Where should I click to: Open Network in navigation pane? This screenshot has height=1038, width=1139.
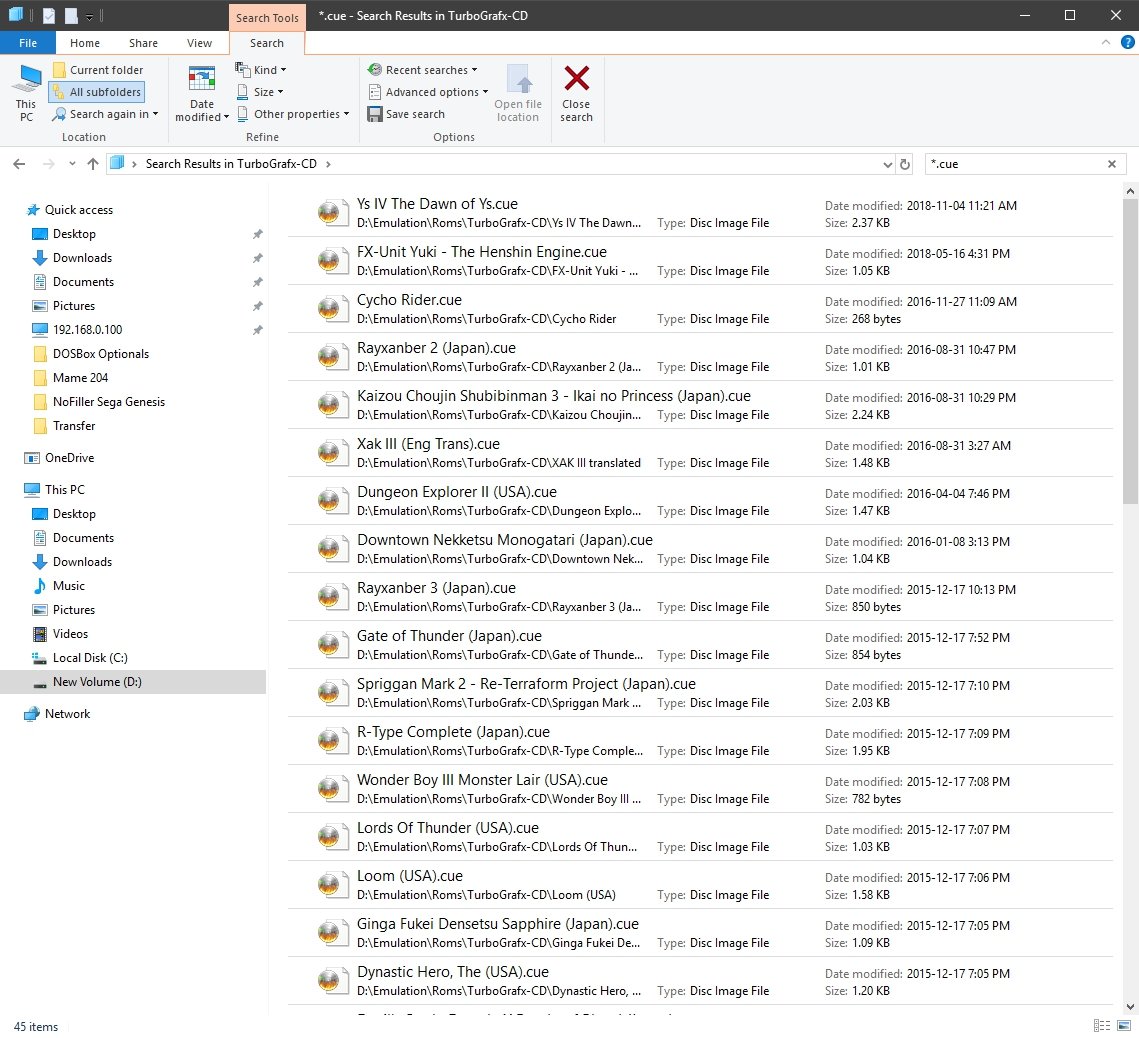pyautogui.click(x=67, y=713)
